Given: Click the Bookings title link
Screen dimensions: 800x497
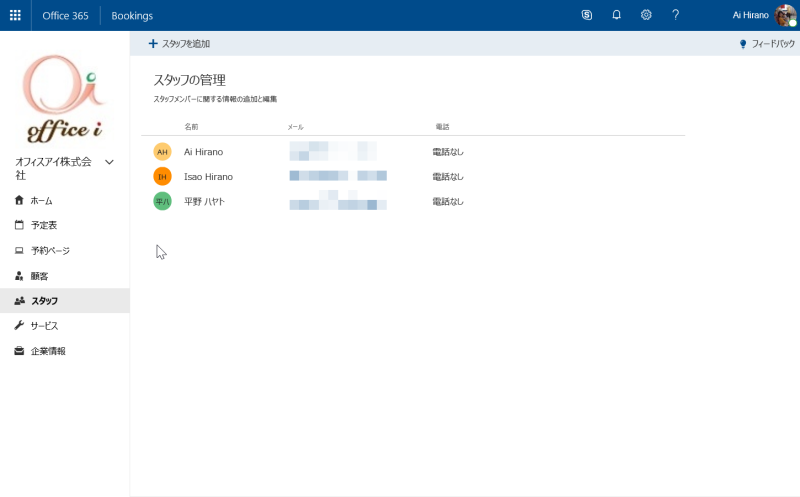Looking at the screenshot, I should pos(132,16).
